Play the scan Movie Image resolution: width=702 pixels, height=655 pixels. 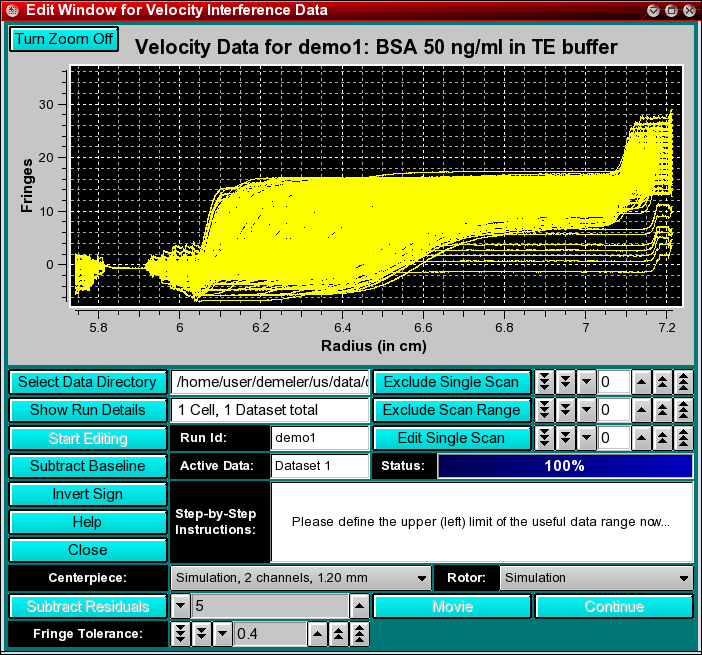(x=452, y=606)
